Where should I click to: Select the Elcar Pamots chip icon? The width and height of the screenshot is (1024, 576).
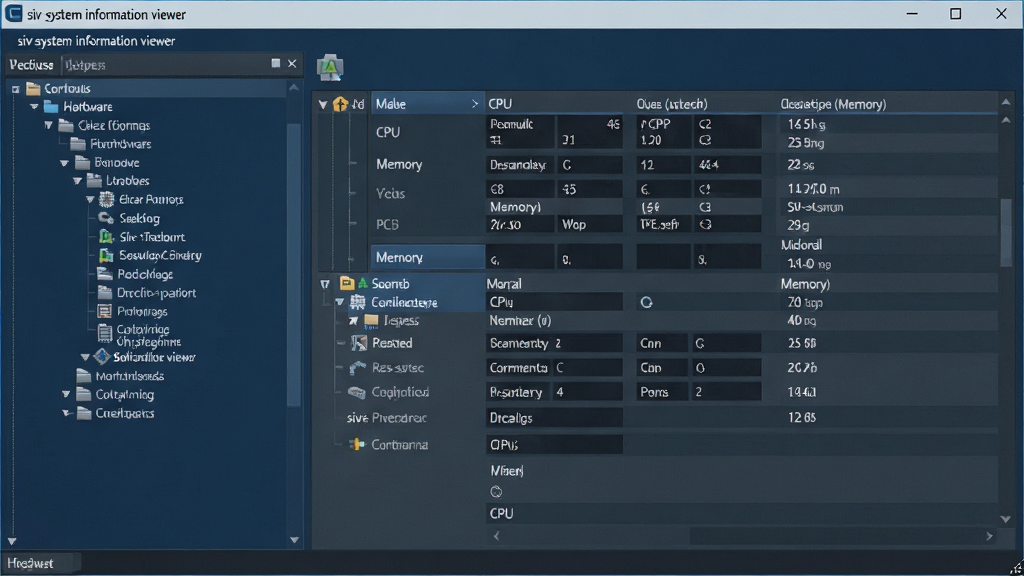(x=106, y=199)
